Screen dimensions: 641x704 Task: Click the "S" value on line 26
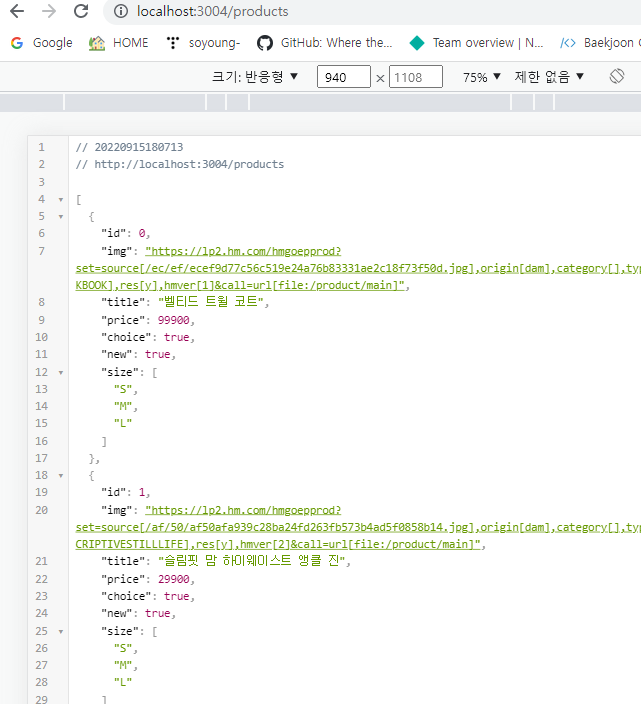click(123, 648)
